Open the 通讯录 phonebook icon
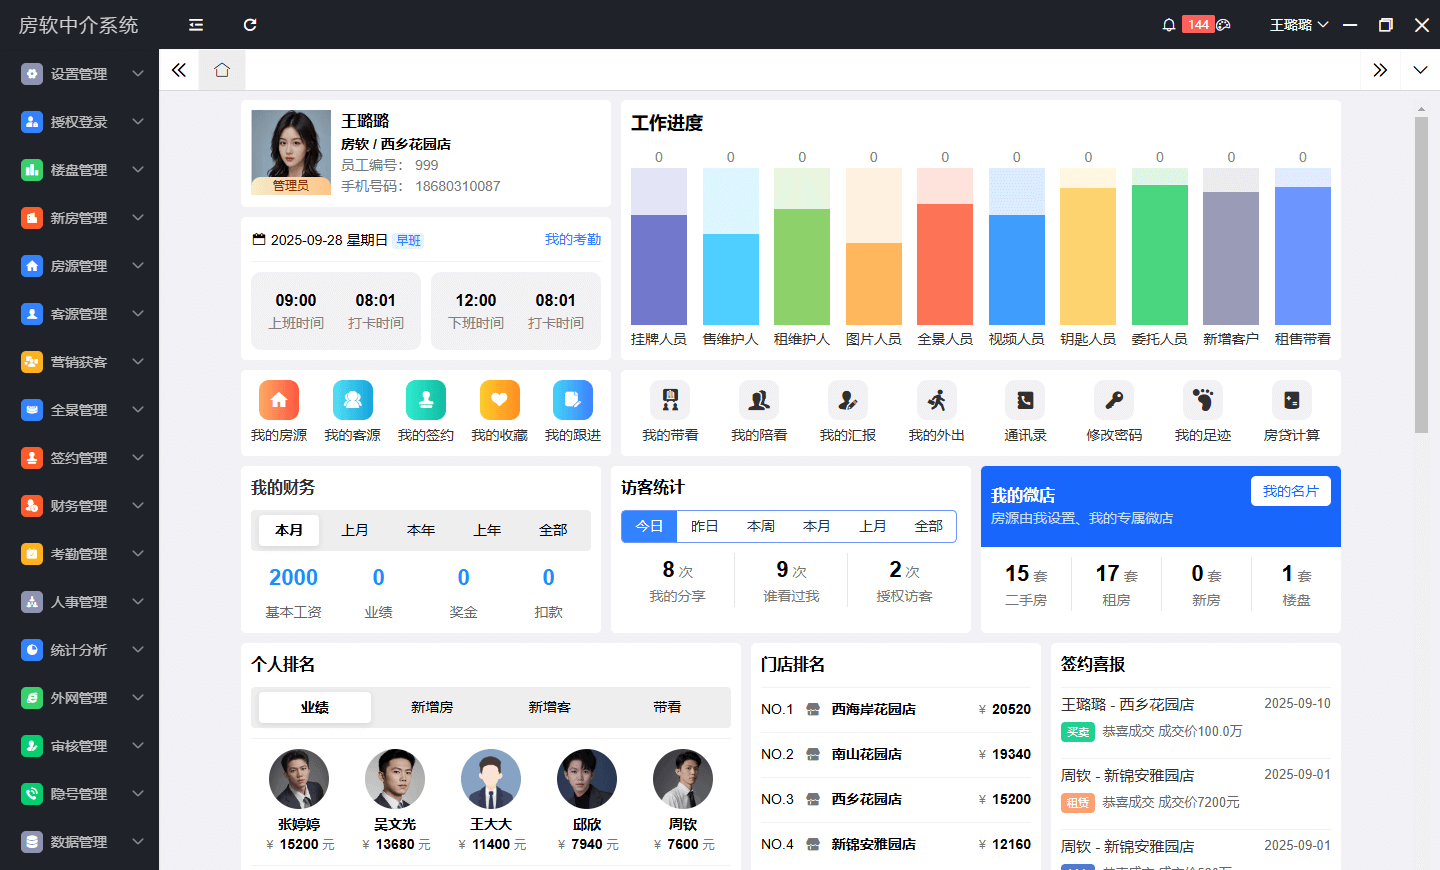Screen dimensions: 1440x870 point(1025,401)
